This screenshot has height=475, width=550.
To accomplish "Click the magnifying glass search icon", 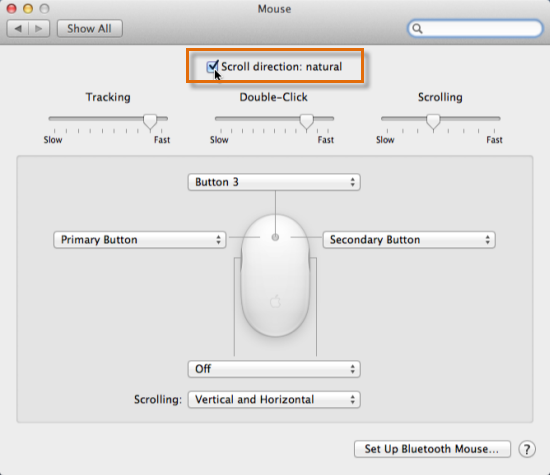I will click(x=417, y=28).
